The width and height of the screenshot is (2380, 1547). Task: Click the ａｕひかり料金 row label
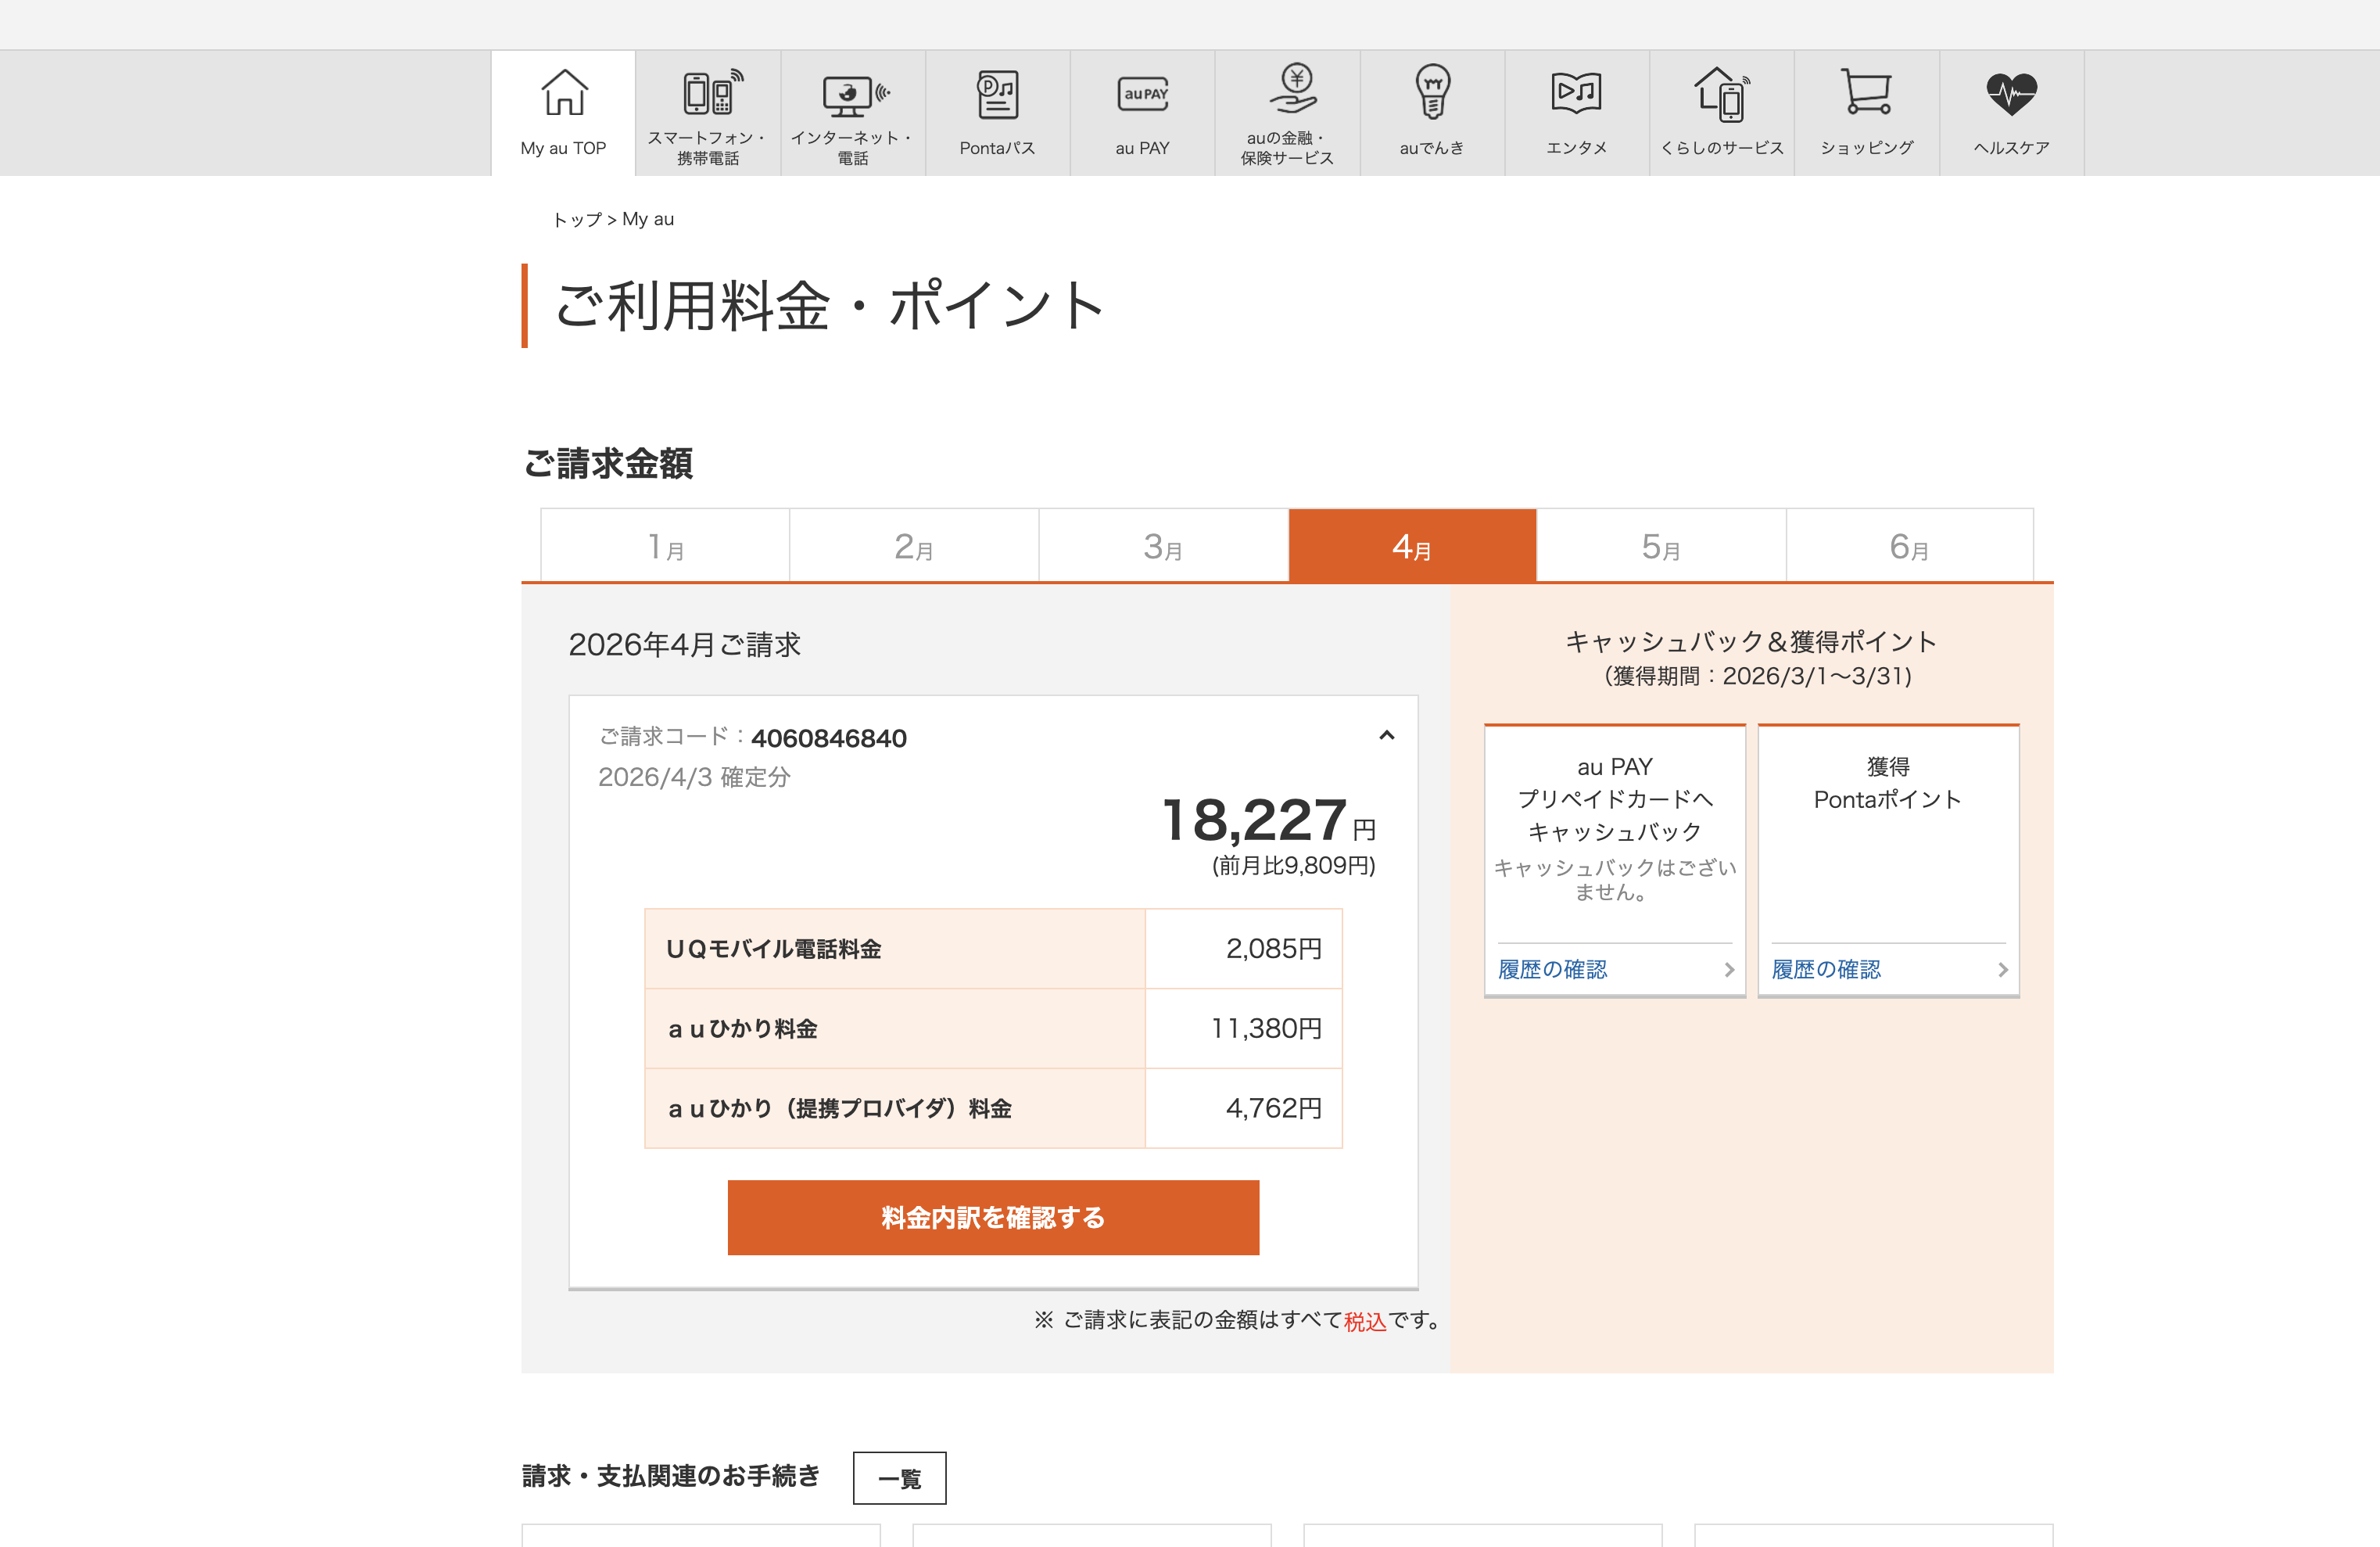point(742,1029)
